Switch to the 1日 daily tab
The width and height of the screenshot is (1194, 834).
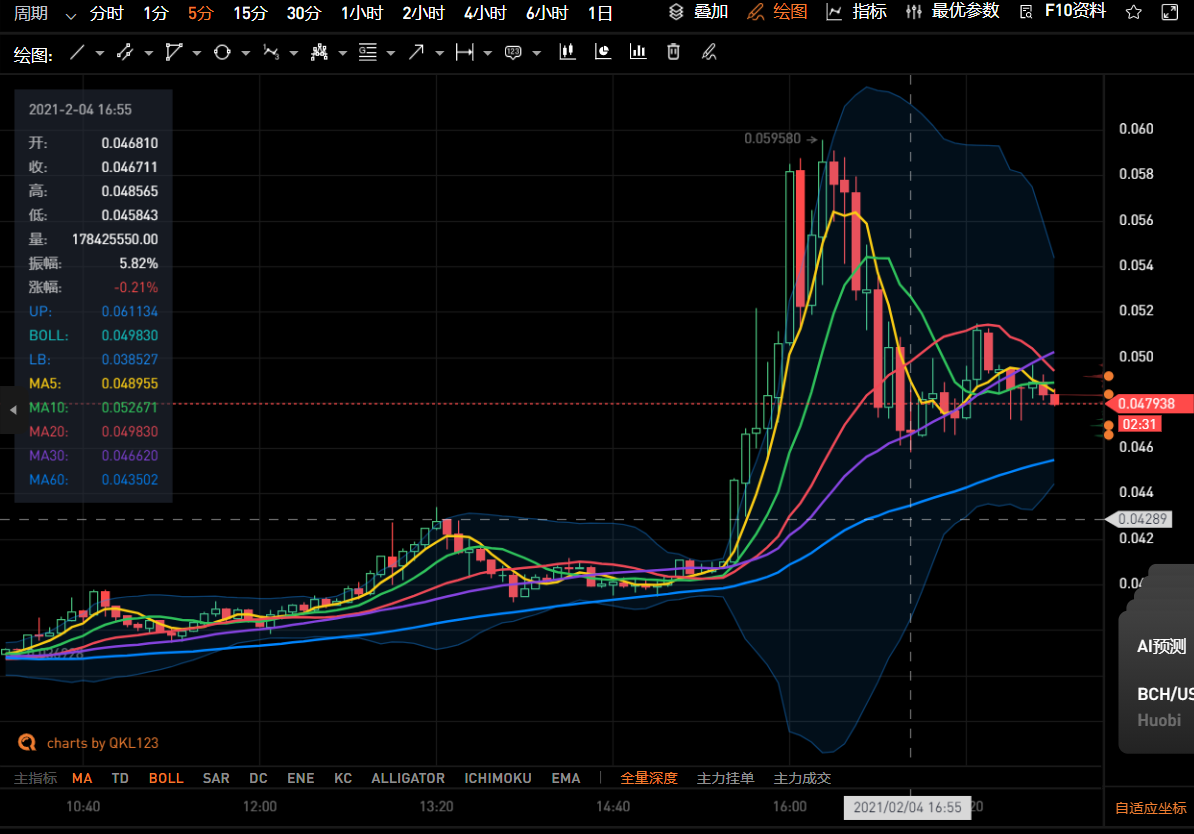click(599, 14)
